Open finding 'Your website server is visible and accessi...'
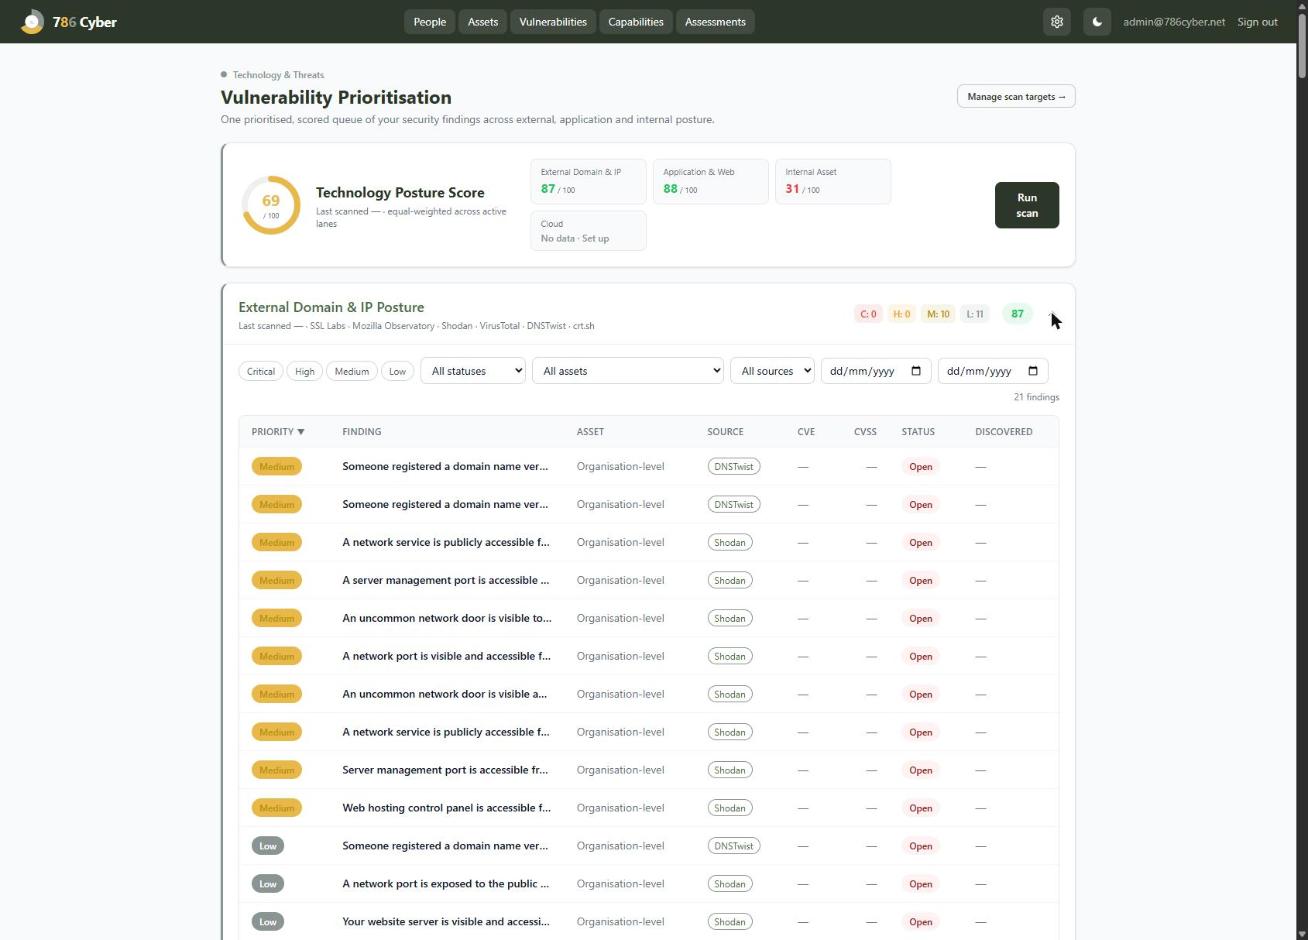This screenshot has height=940, width=1308. [x=446, y=922]
